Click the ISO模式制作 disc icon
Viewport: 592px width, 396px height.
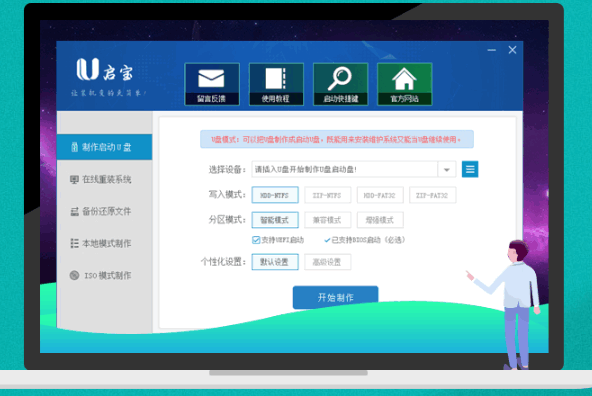point(74,275)
